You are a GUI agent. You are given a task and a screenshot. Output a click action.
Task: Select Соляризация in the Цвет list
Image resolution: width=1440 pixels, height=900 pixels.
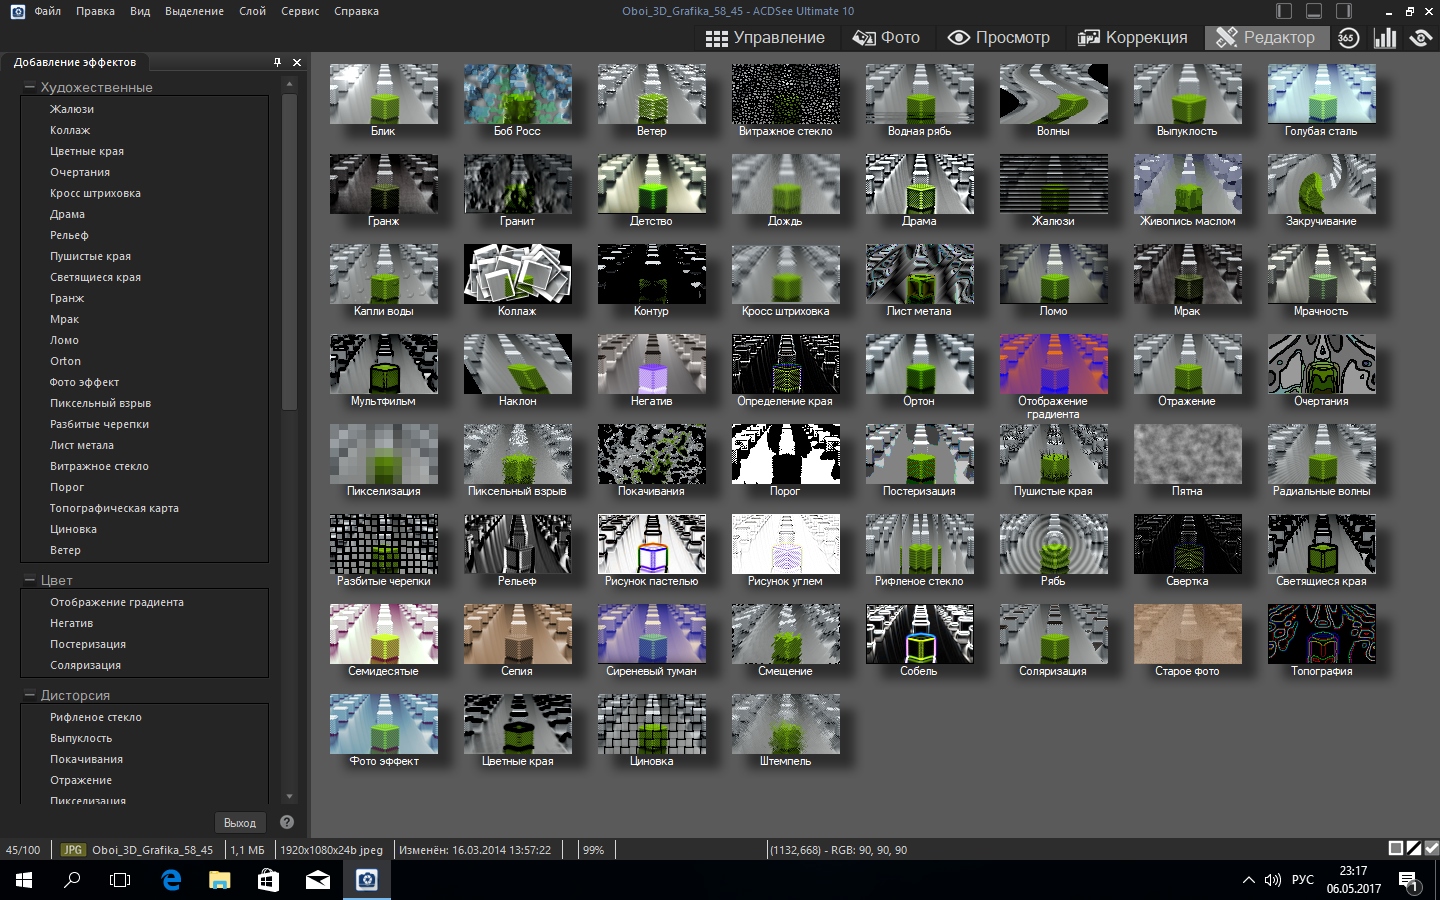85,665
